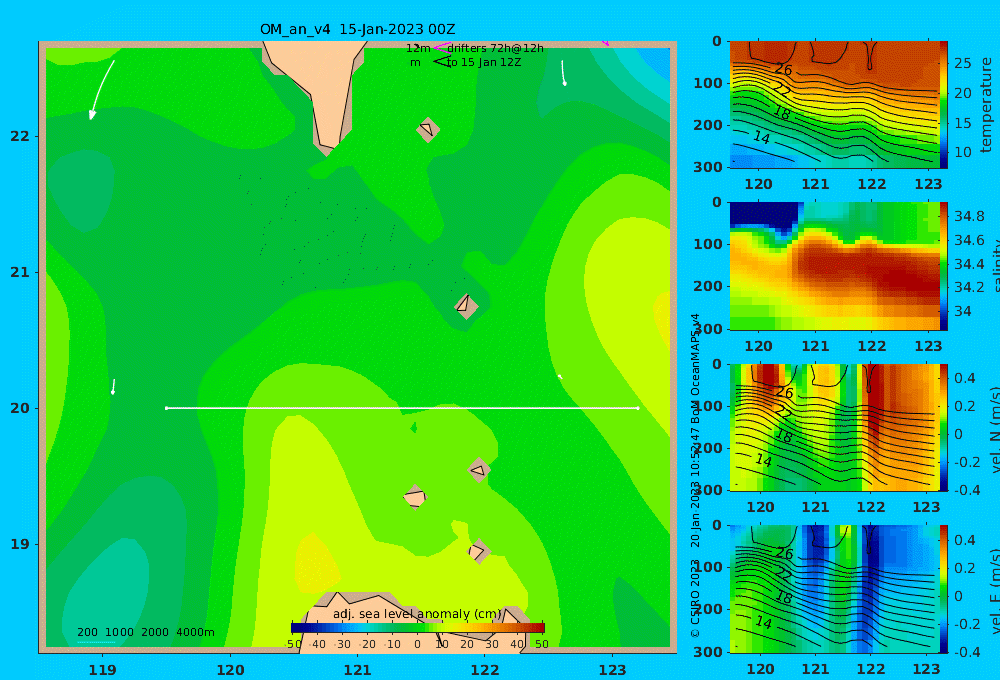The image size is (1000, 680).
Task: Click depth tick 300 on salinity panel
Action: (708, 329)
